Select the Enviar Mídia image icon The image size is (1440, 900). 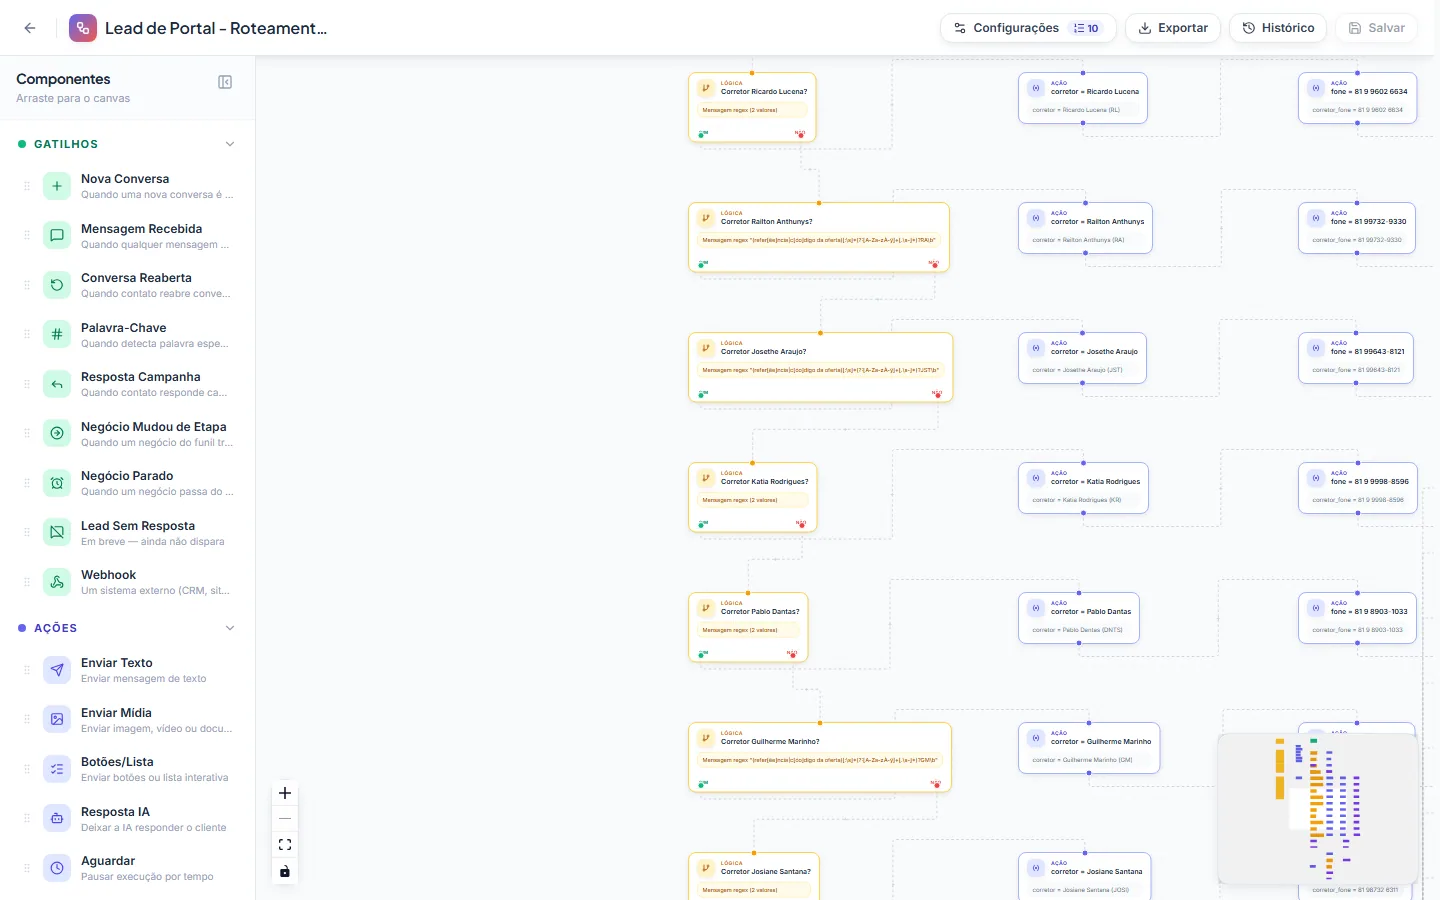point(57,720)
